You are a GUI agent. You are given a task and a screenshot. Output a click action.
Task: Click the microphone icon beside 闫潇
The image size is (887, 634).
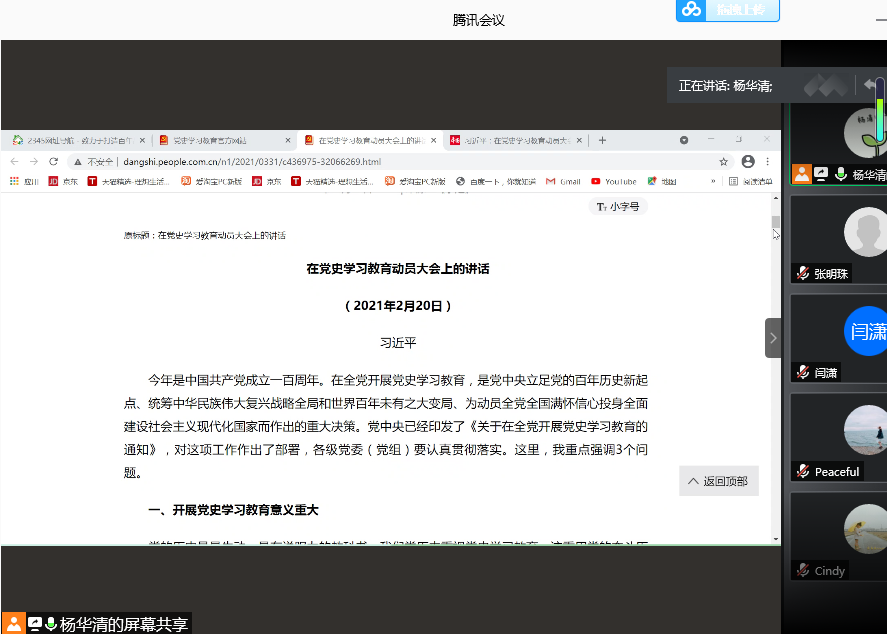point(802,372)
